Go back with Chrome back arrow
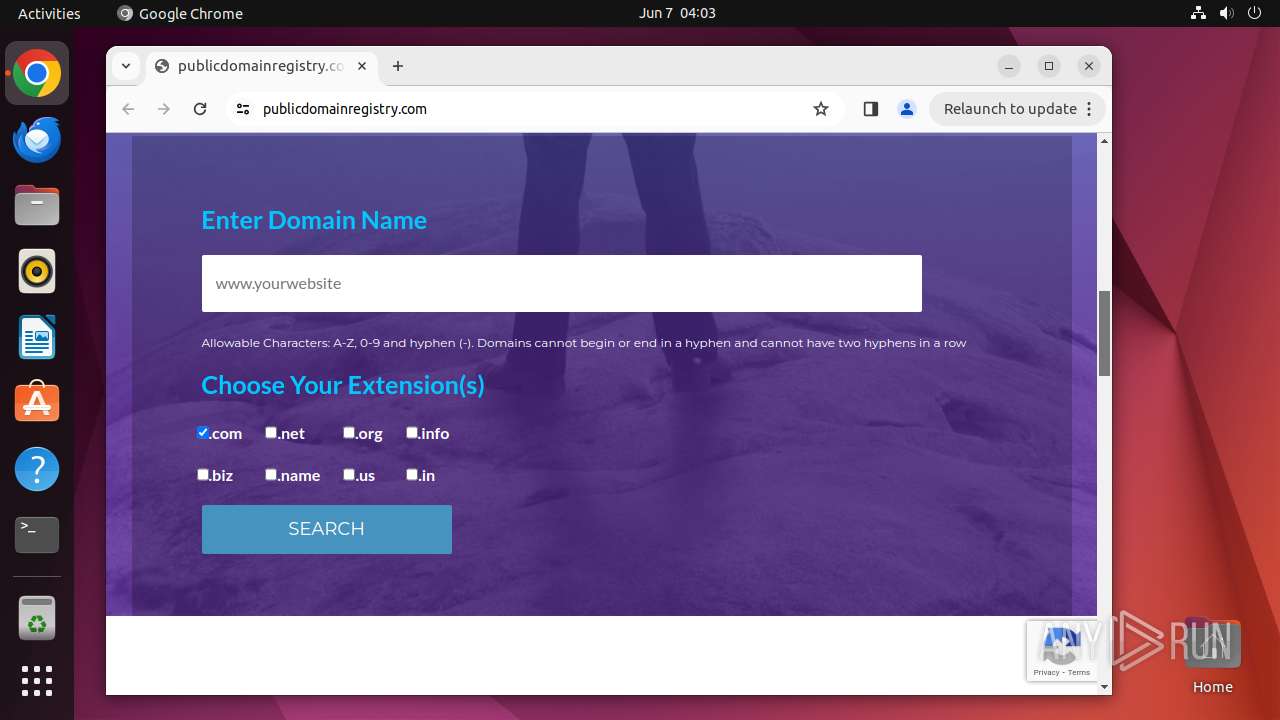Viewport: 1280px width, 720px height. (x=128, y=109)
